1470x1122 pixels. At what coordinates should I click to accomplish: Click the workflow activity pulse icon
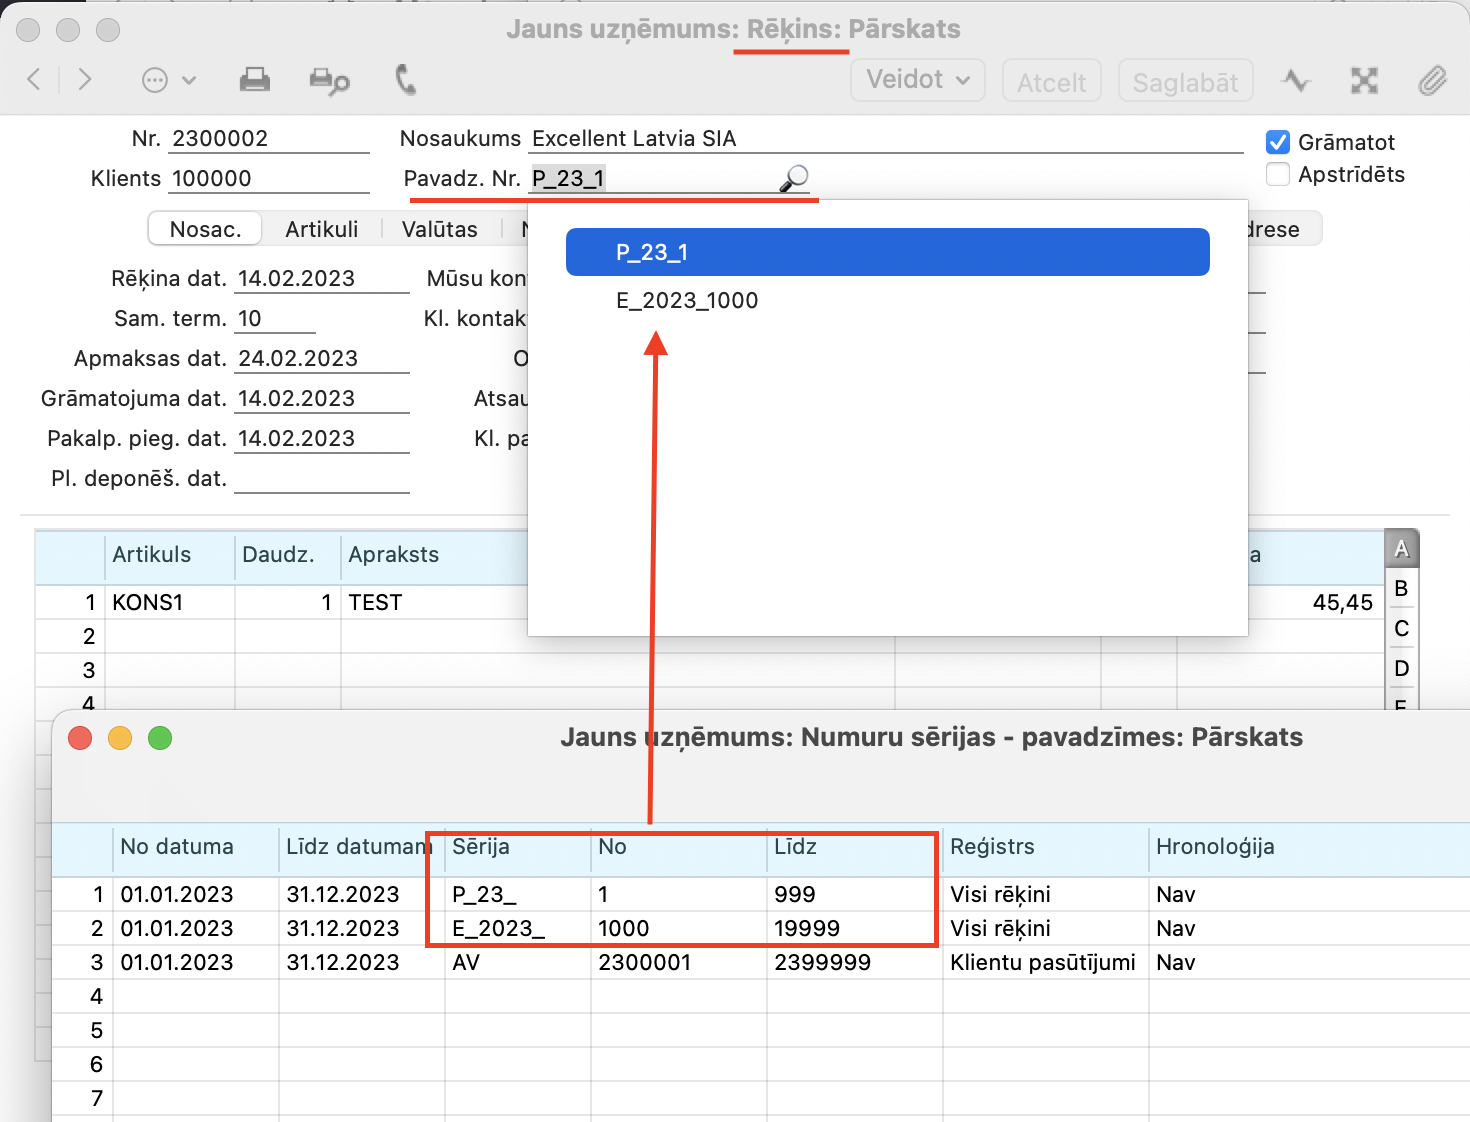point(1296,81)
